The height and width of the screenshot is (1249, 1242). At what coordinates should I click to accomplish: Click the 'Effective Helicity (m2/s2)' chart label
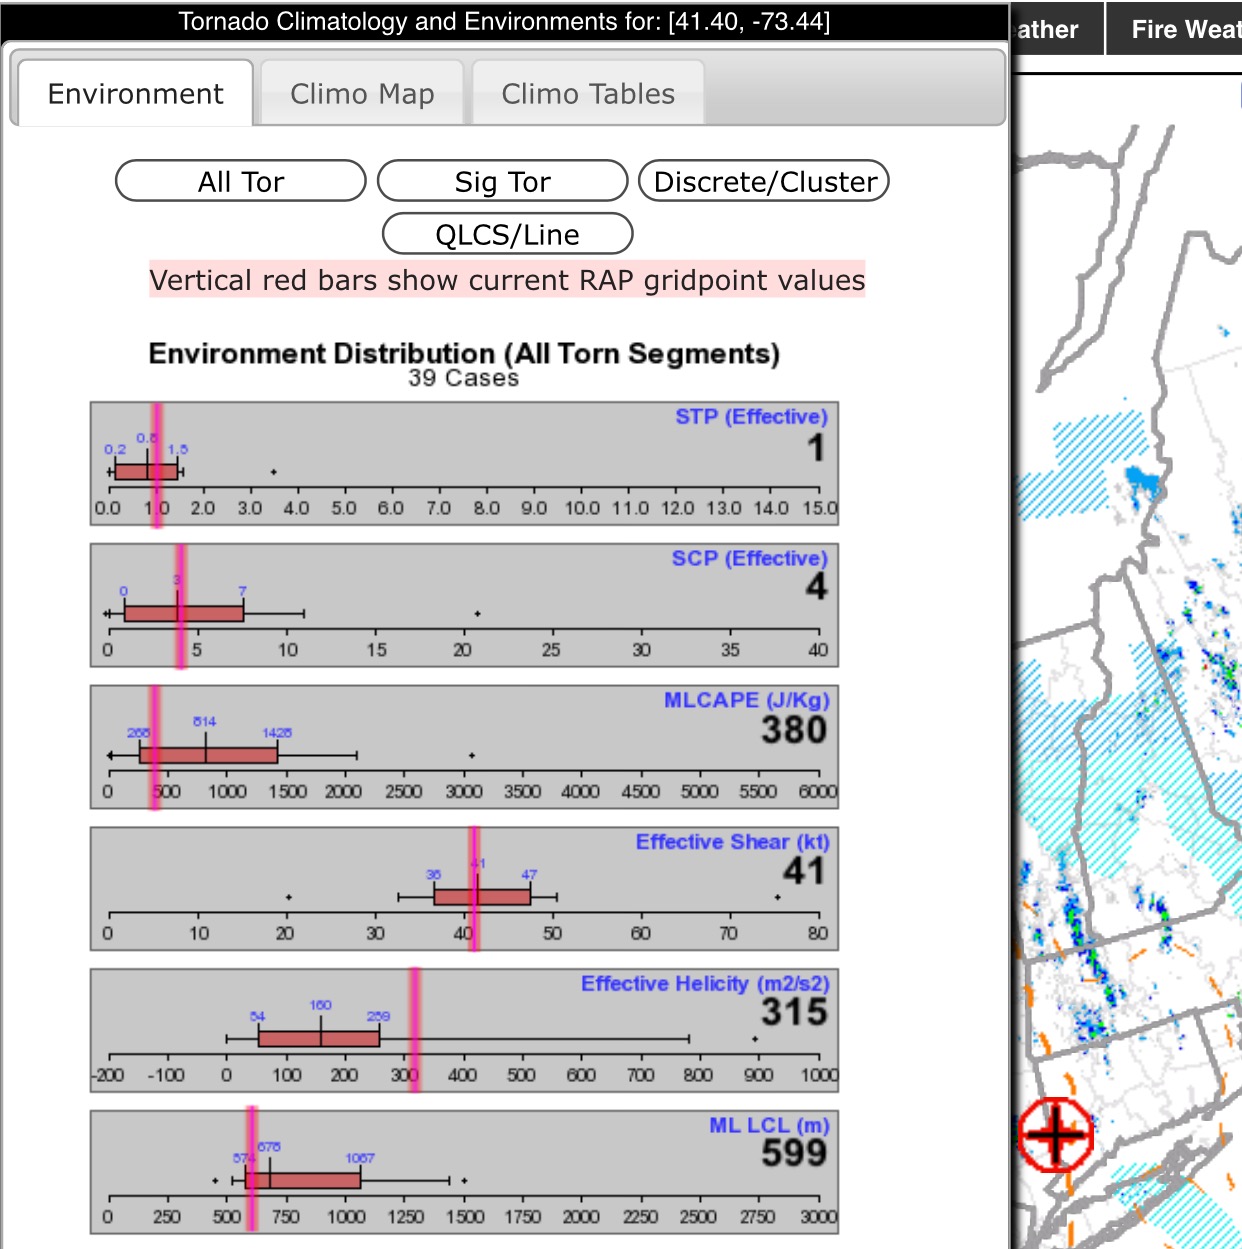pyautogui.click(x=706, y=984)
